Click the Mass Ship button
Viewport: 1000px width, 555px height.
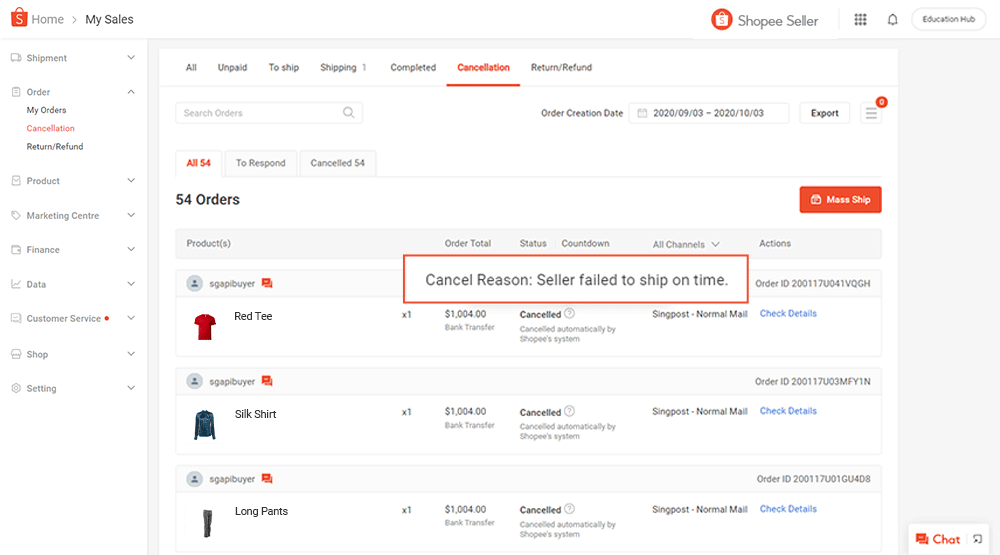(840, 200)
